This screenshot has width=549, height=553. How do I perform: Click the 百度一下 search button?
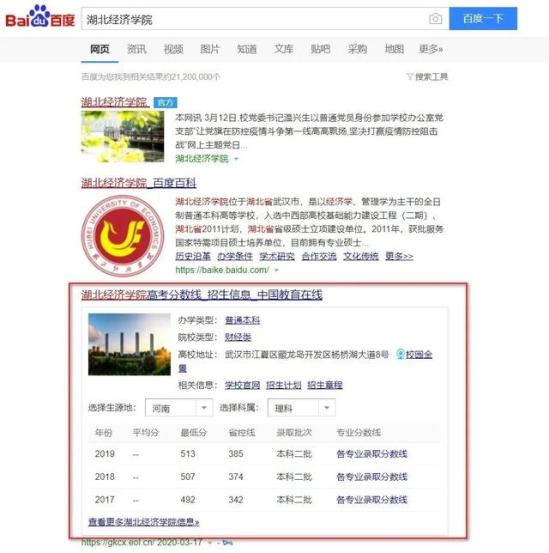coord(483,19)
